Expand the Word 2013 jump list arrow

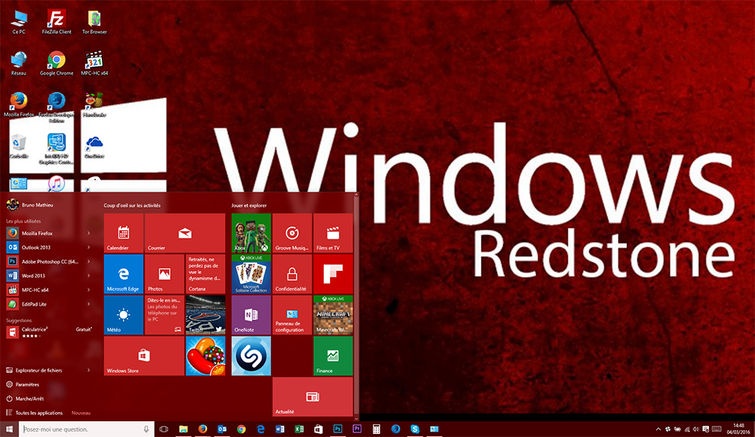tap(89, 276)
